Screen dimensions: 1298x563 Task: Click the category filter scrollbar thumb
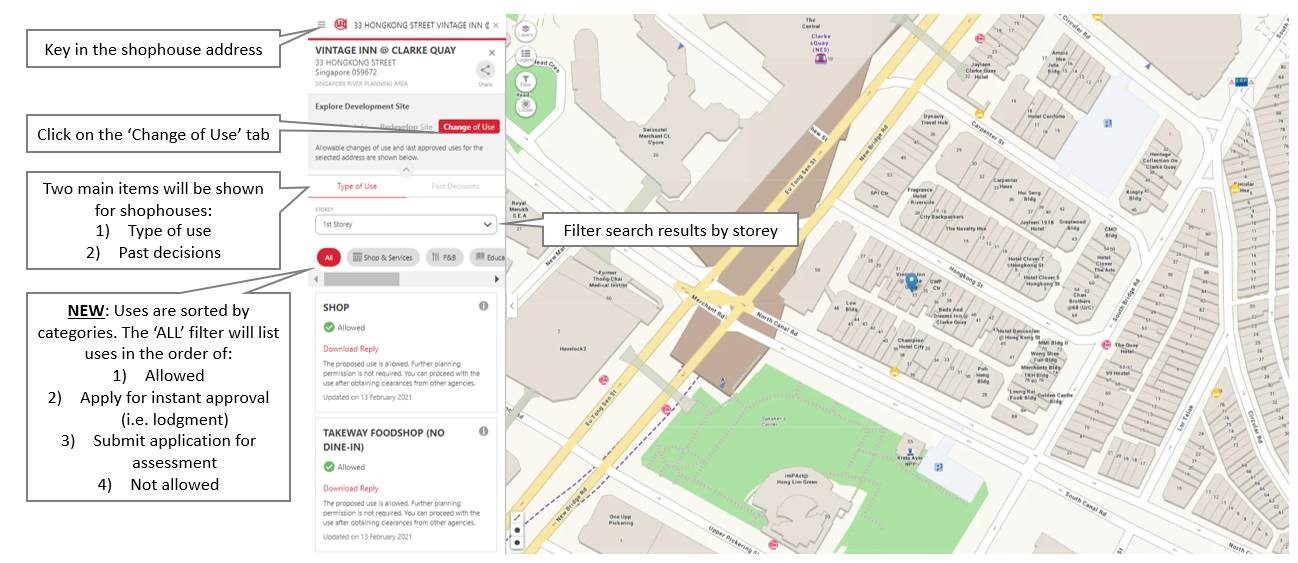[361, 279]
